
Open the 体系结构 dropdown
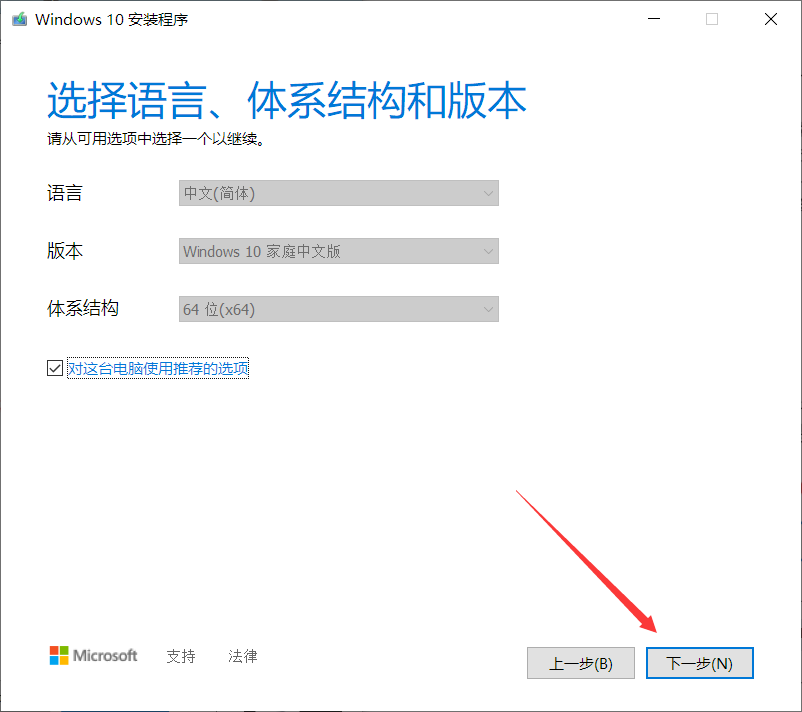338,309
